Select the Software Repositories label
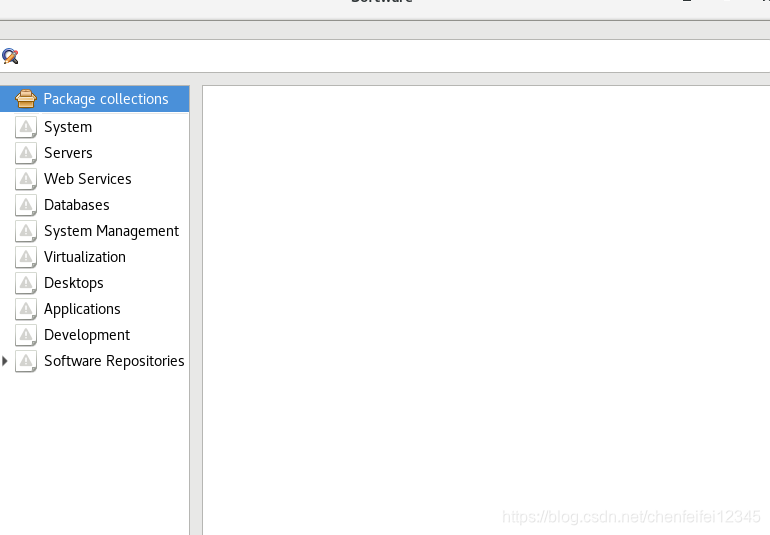Viewport: 770px width, 535px height. 114,361
